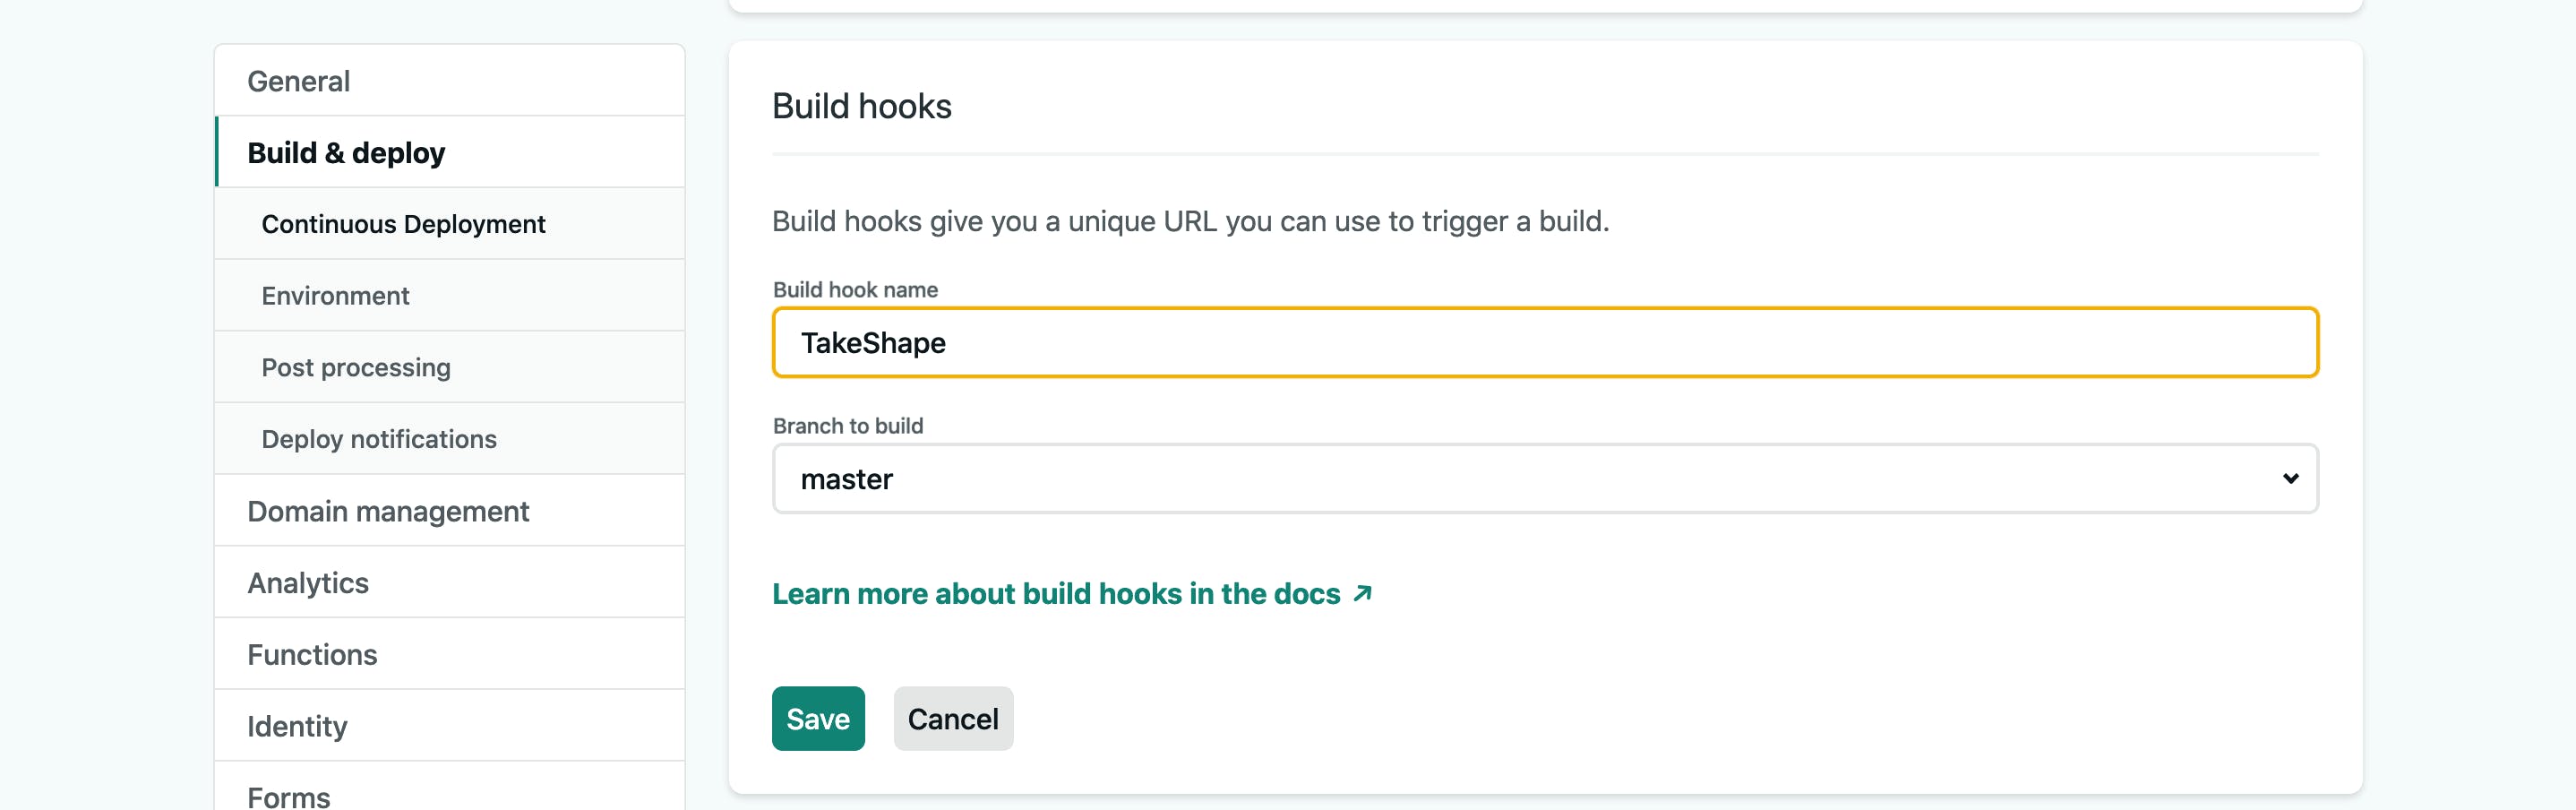Open Post processing settings
Viewport: 2576px width, 810px height.
449,367
